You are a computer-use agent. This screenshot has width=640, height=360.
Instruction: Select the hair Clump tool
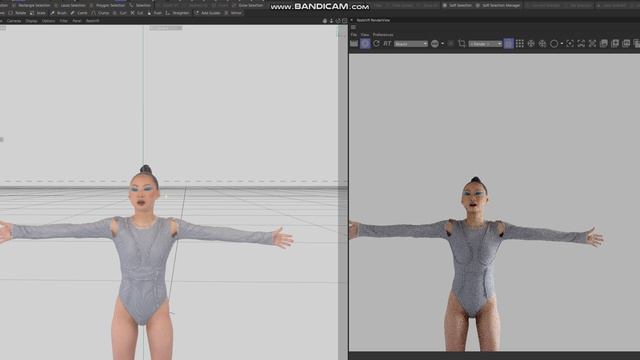(x=100, y=13)
